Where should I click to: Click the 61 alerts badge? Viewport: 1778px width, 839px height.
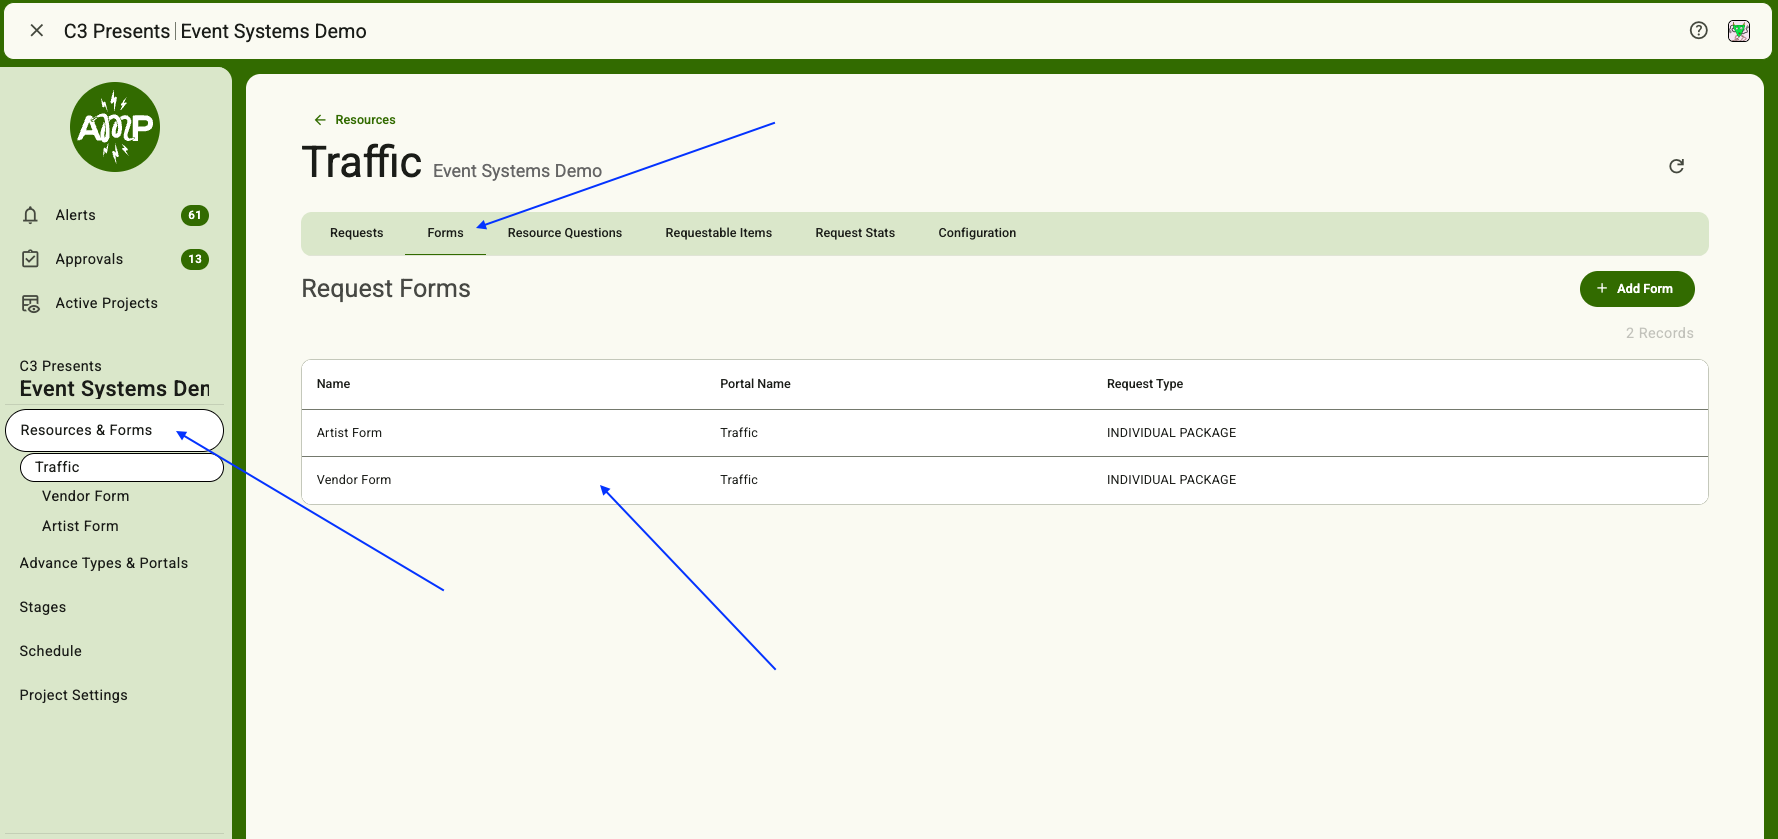pos(195,215)
